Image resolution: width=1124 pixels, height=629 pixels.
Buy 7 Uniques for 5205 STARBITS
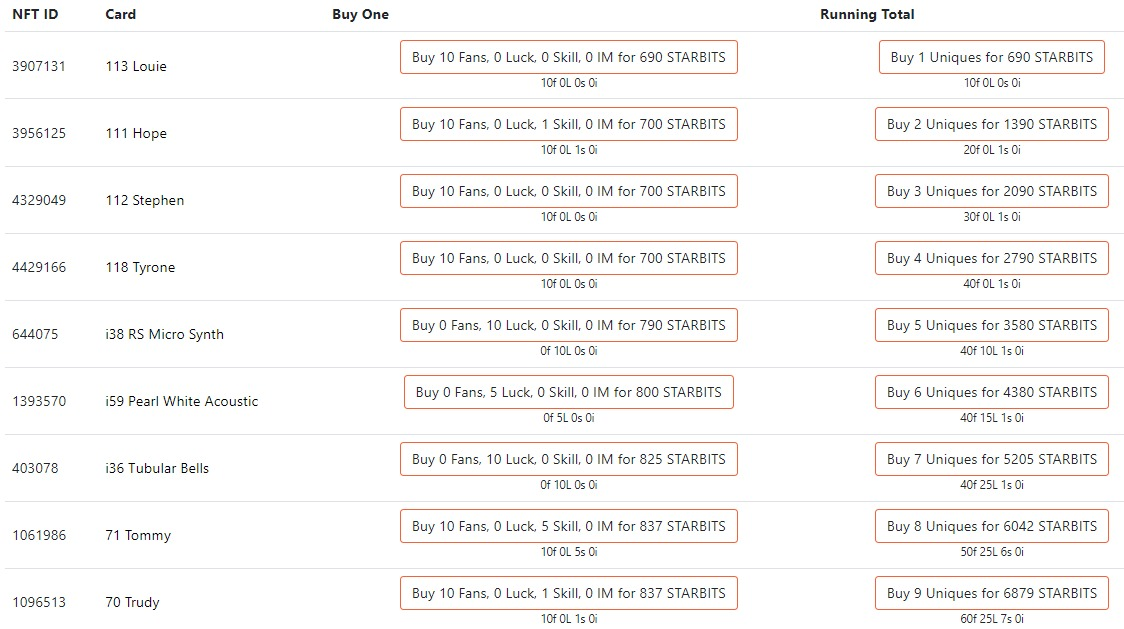pos(991,460)
